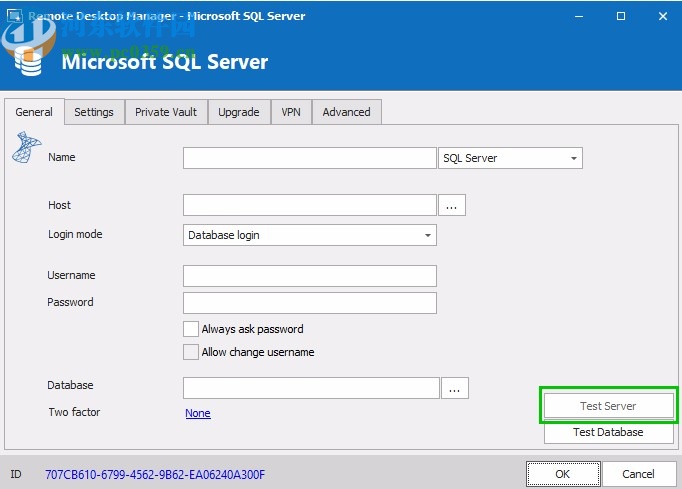682x489 pixels.
Task: Open the Advanced tab
Action: 347,112
